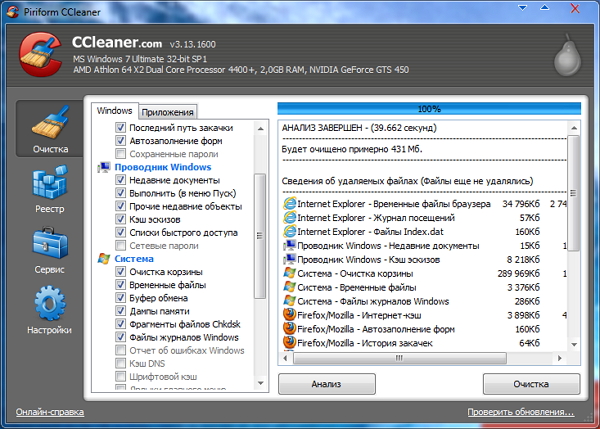The image size is (600, 429).
Task: Toggle Дампы памяти checkbox
Action: tap(121, 311)
